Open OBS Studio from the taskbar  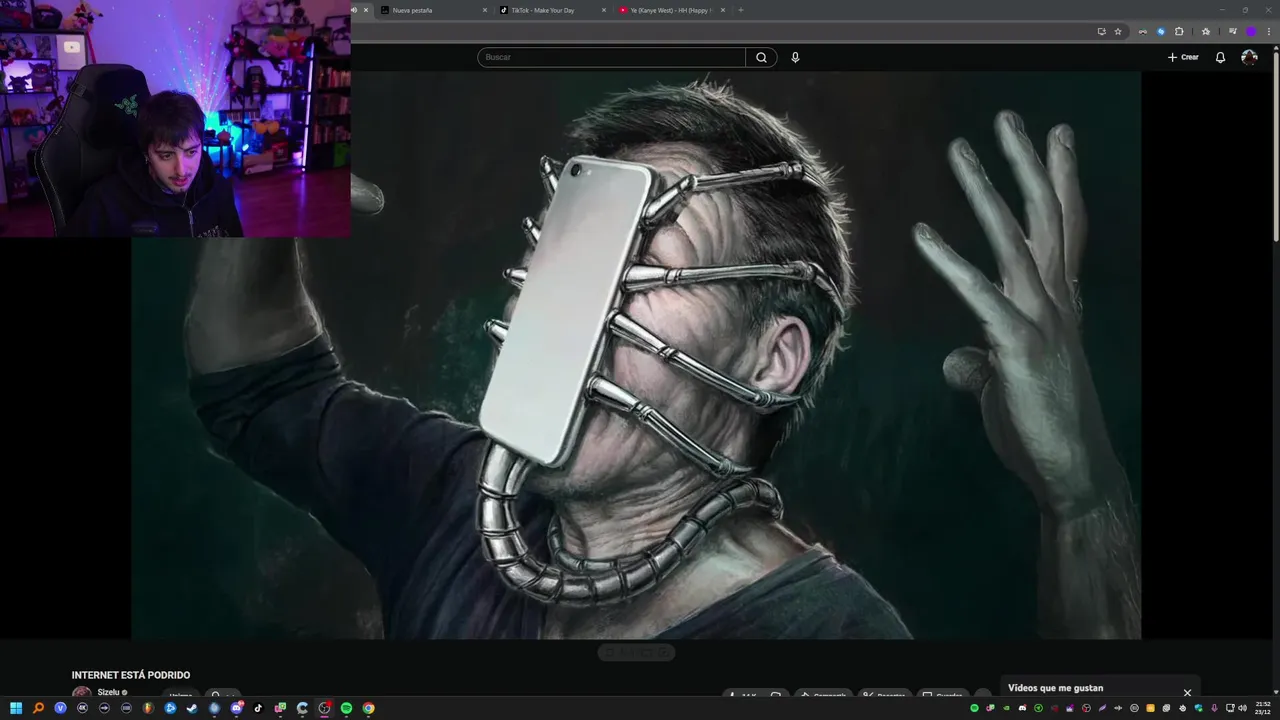pos(325,708)
